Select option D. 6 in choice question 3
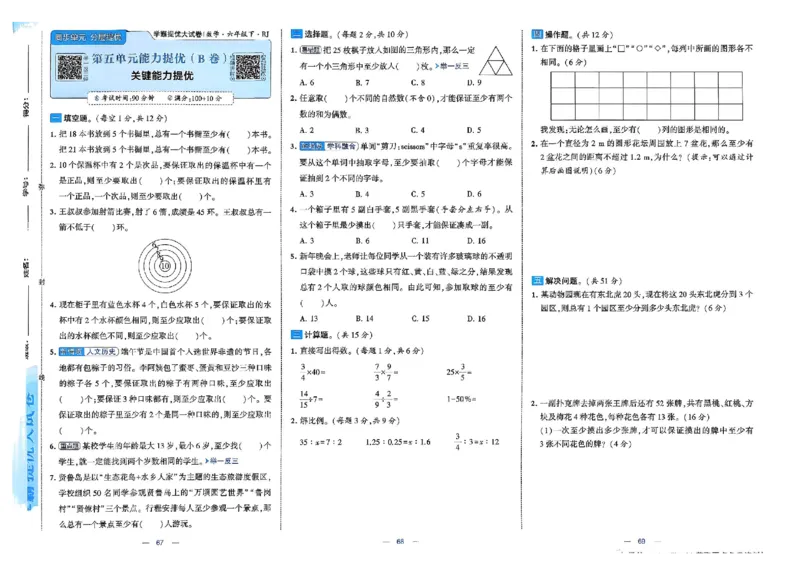Image resolution: width=800 pixels, height=566 pixels. click(x=474, y=194)
